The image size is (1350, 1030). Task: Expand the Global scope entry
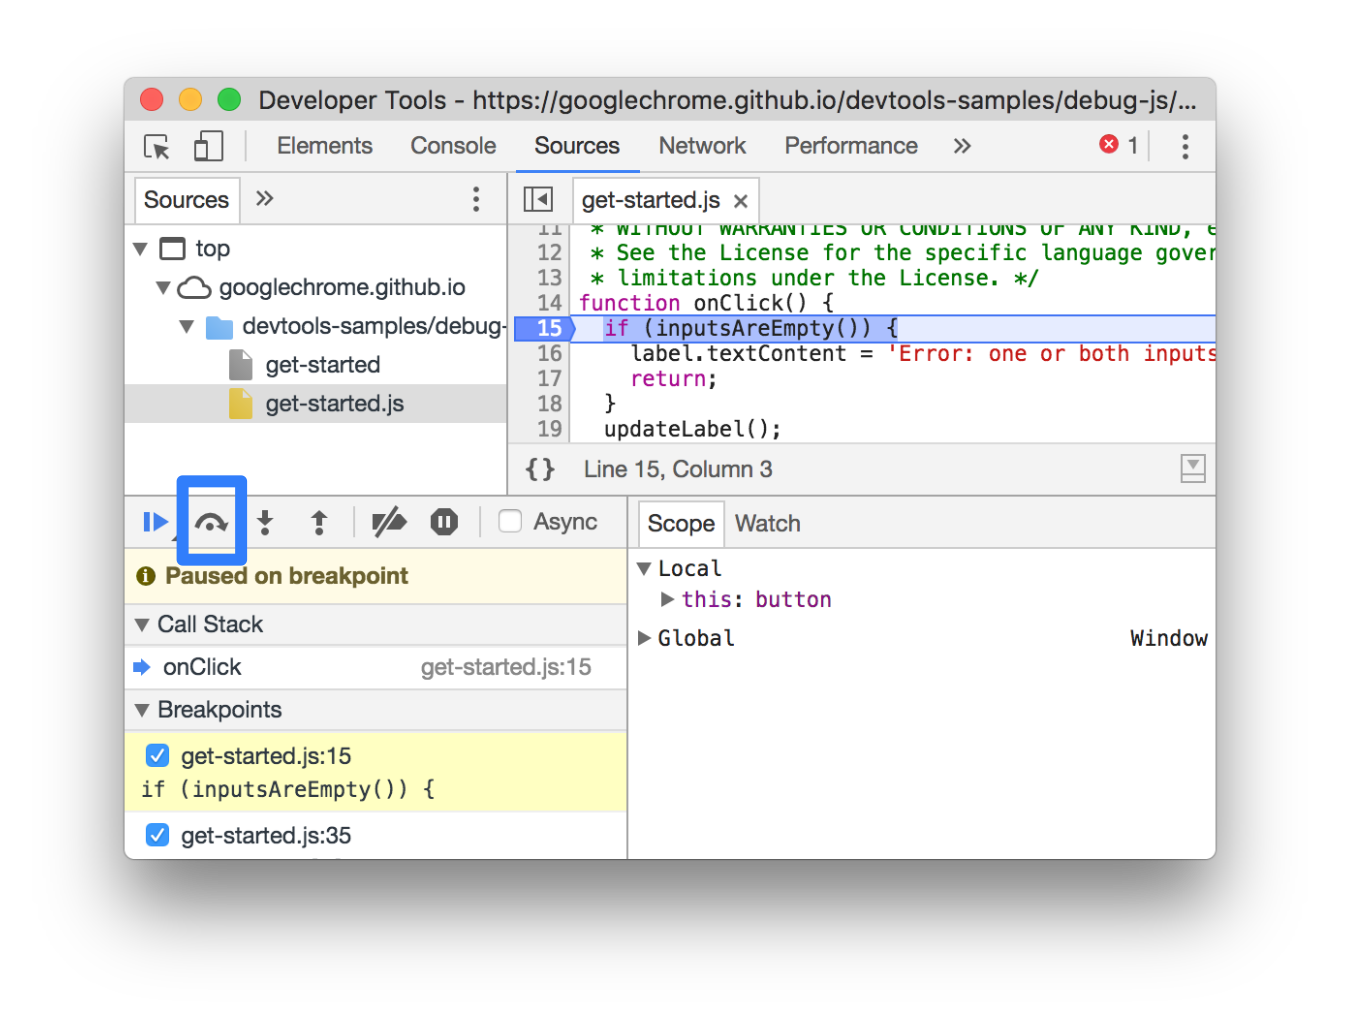tap(644, 638)
